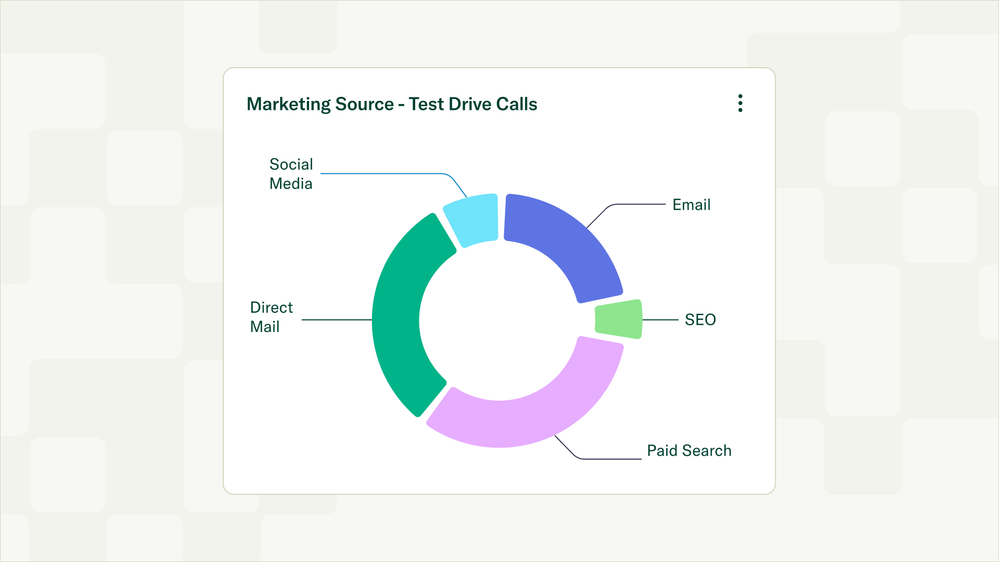Click the Paid Search label

point(689,450)
